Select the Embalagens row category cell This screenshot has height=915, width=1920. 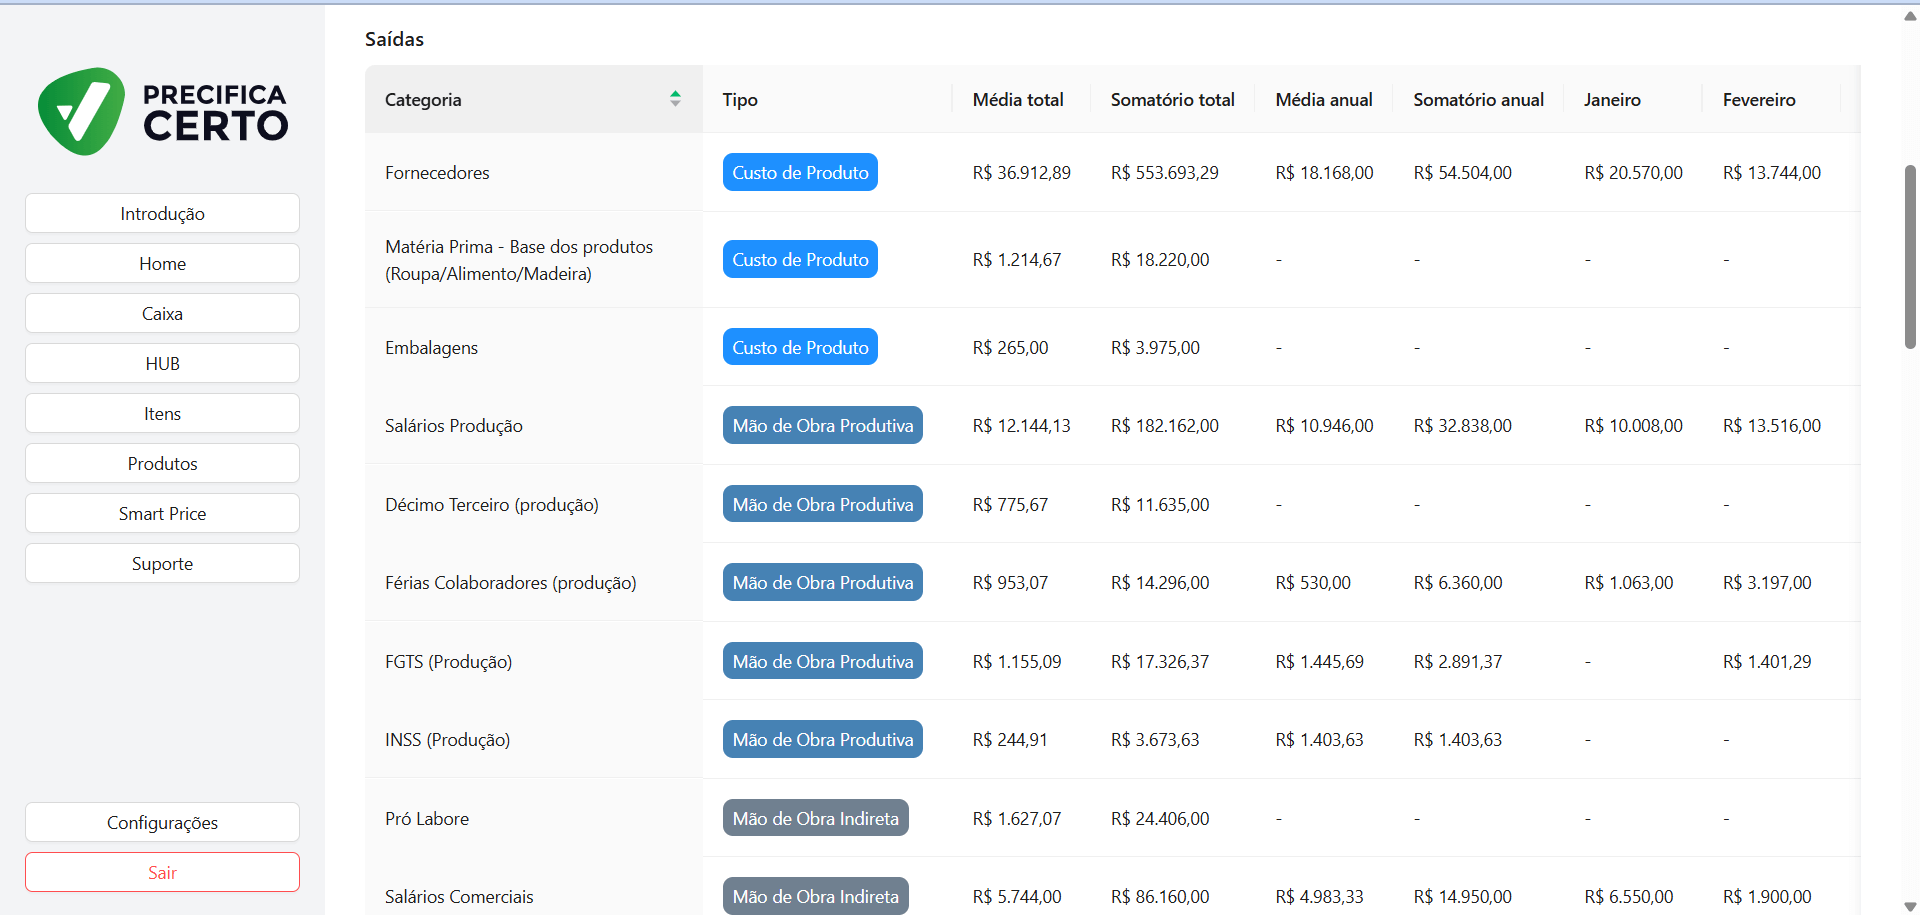432,348
